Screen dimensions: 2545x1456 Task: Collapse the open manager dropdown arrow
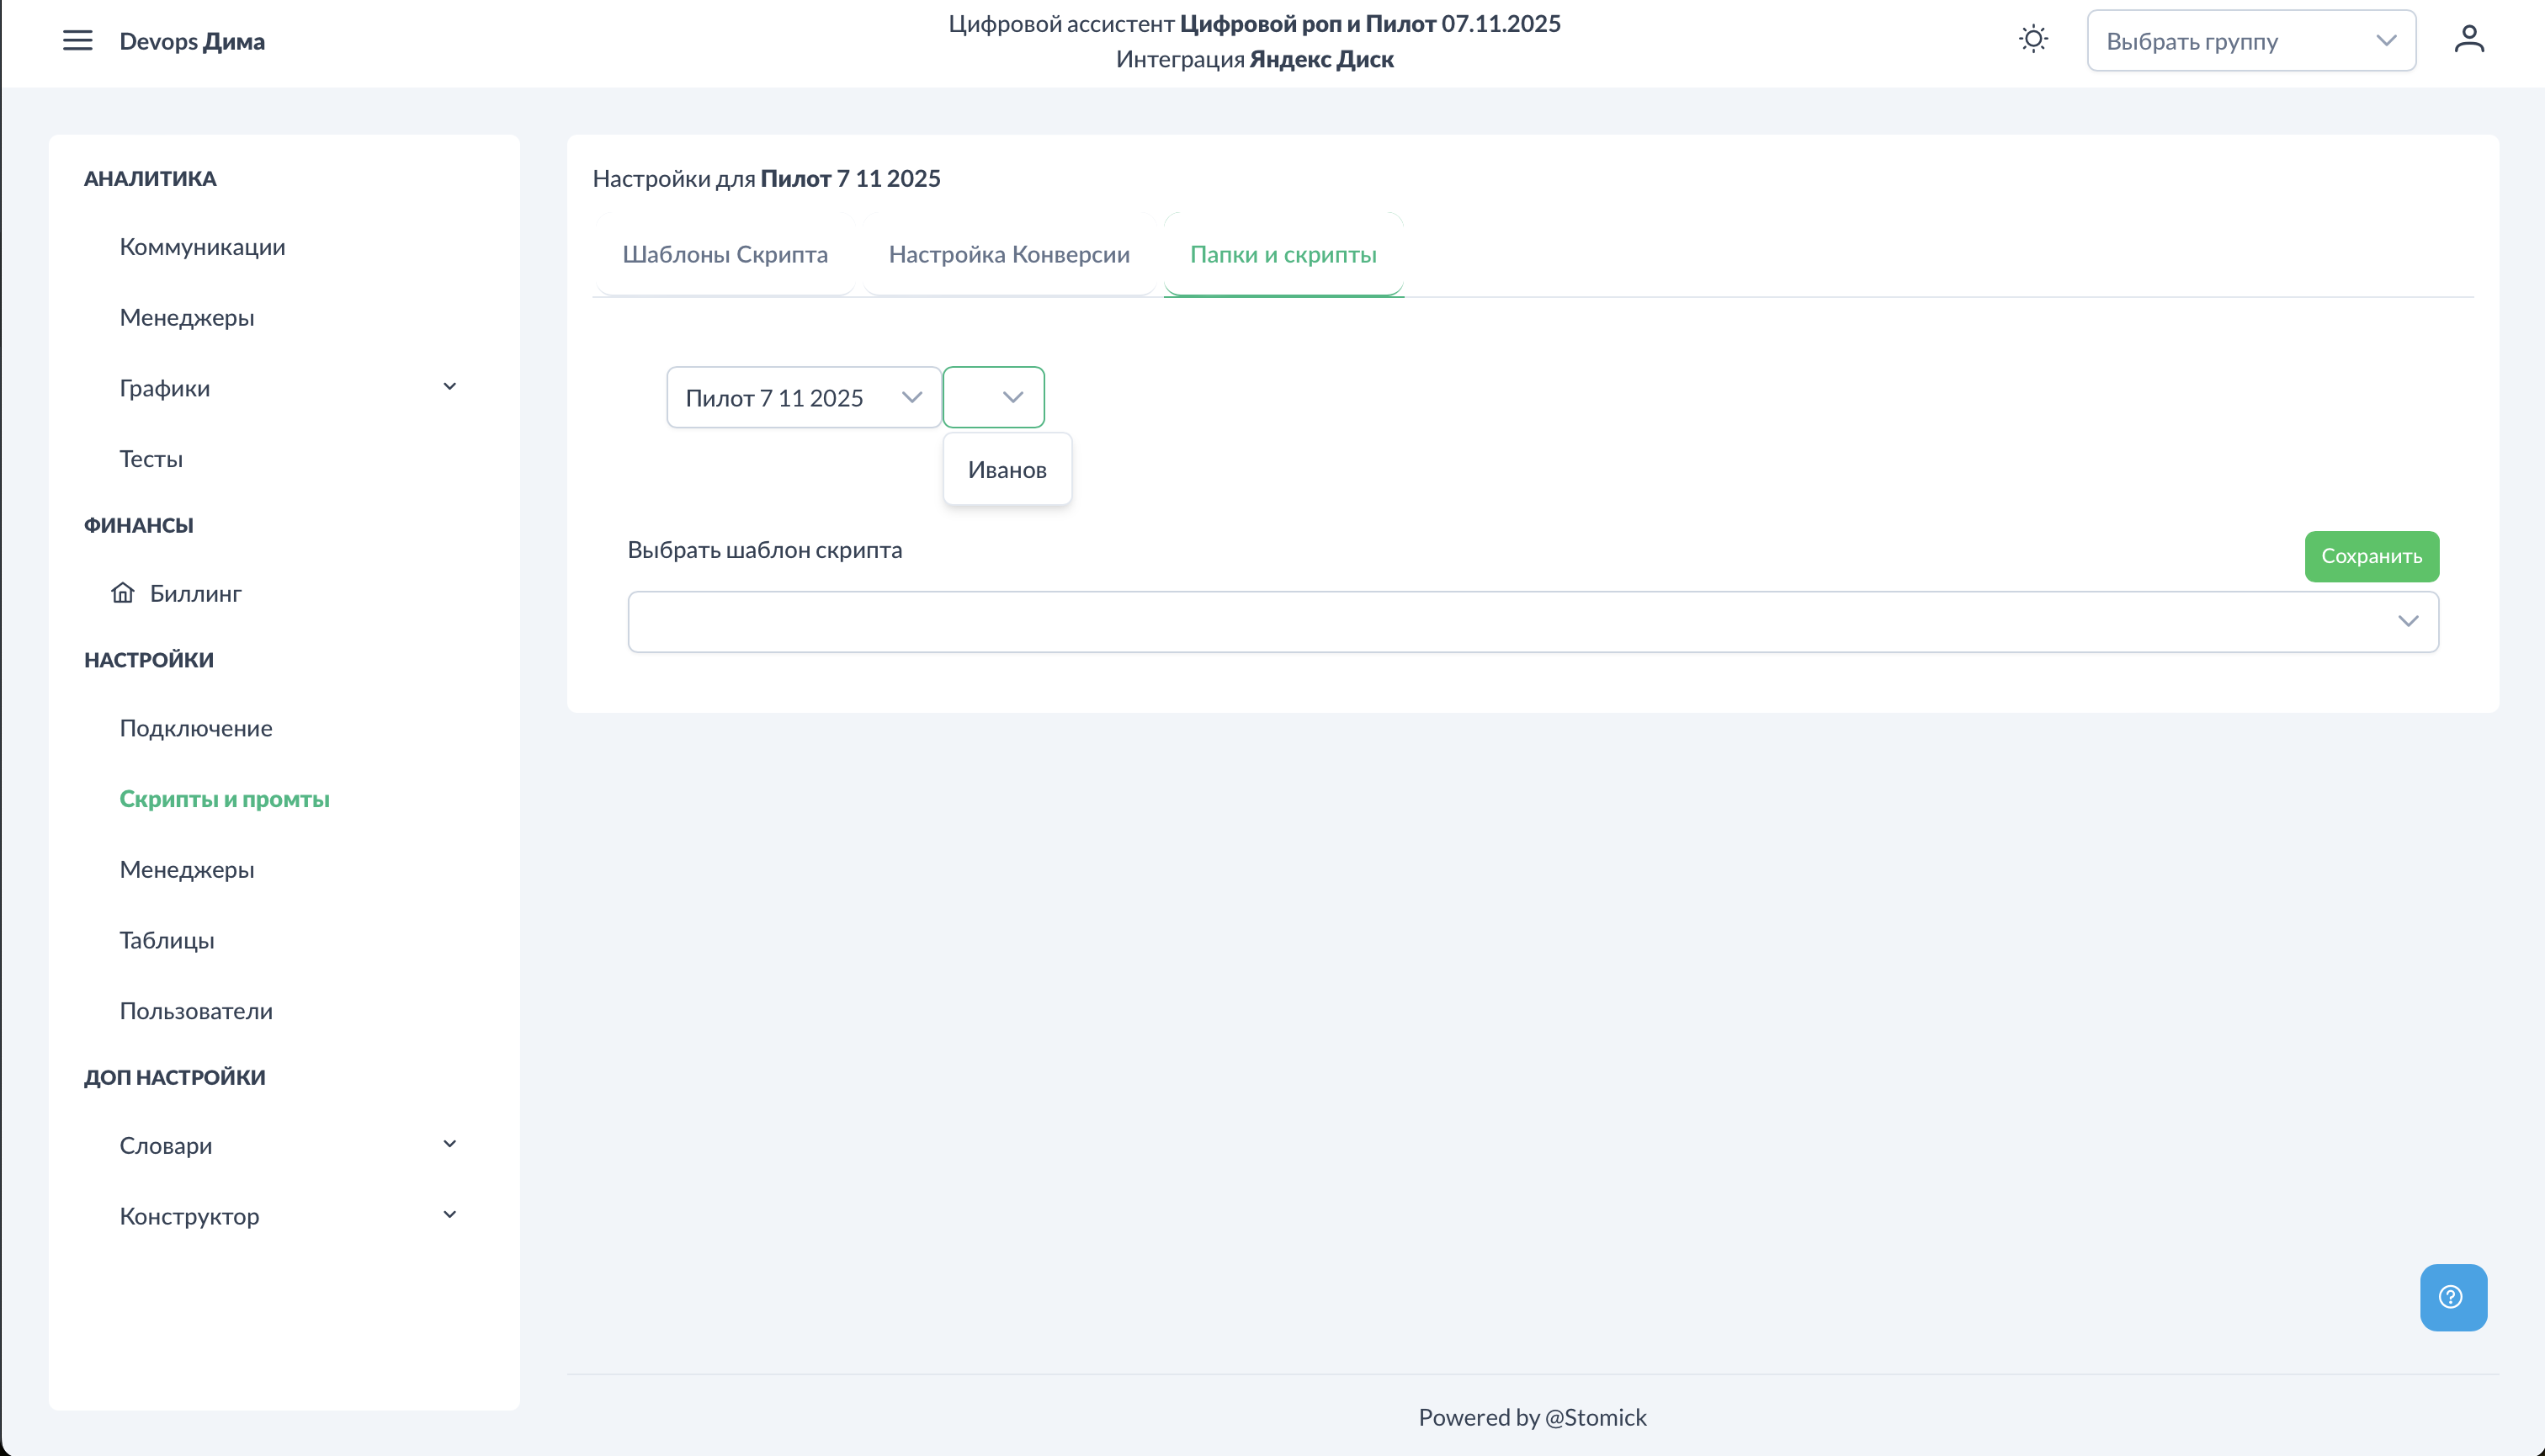tap(1012, 398)
